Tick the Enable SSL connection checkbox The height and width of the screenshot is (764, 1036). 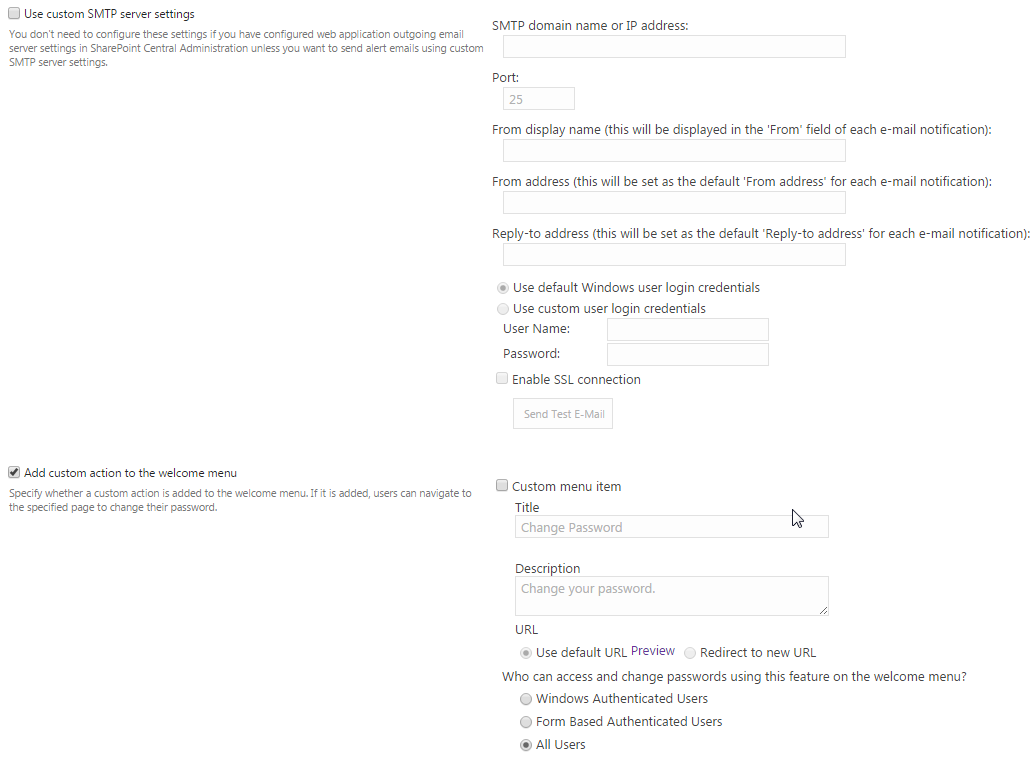(502, 380)
